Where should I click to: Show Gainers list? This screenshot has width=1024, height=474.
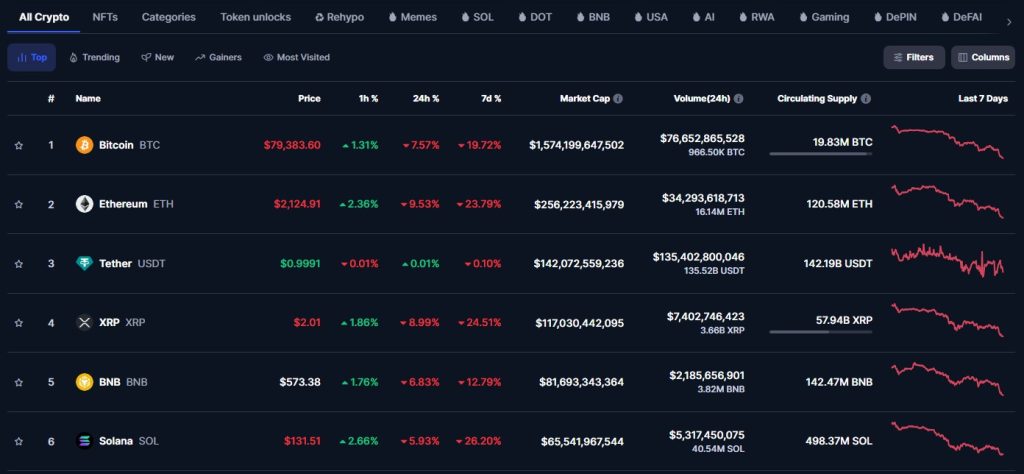pyautogui.click(x=218, y=57)
